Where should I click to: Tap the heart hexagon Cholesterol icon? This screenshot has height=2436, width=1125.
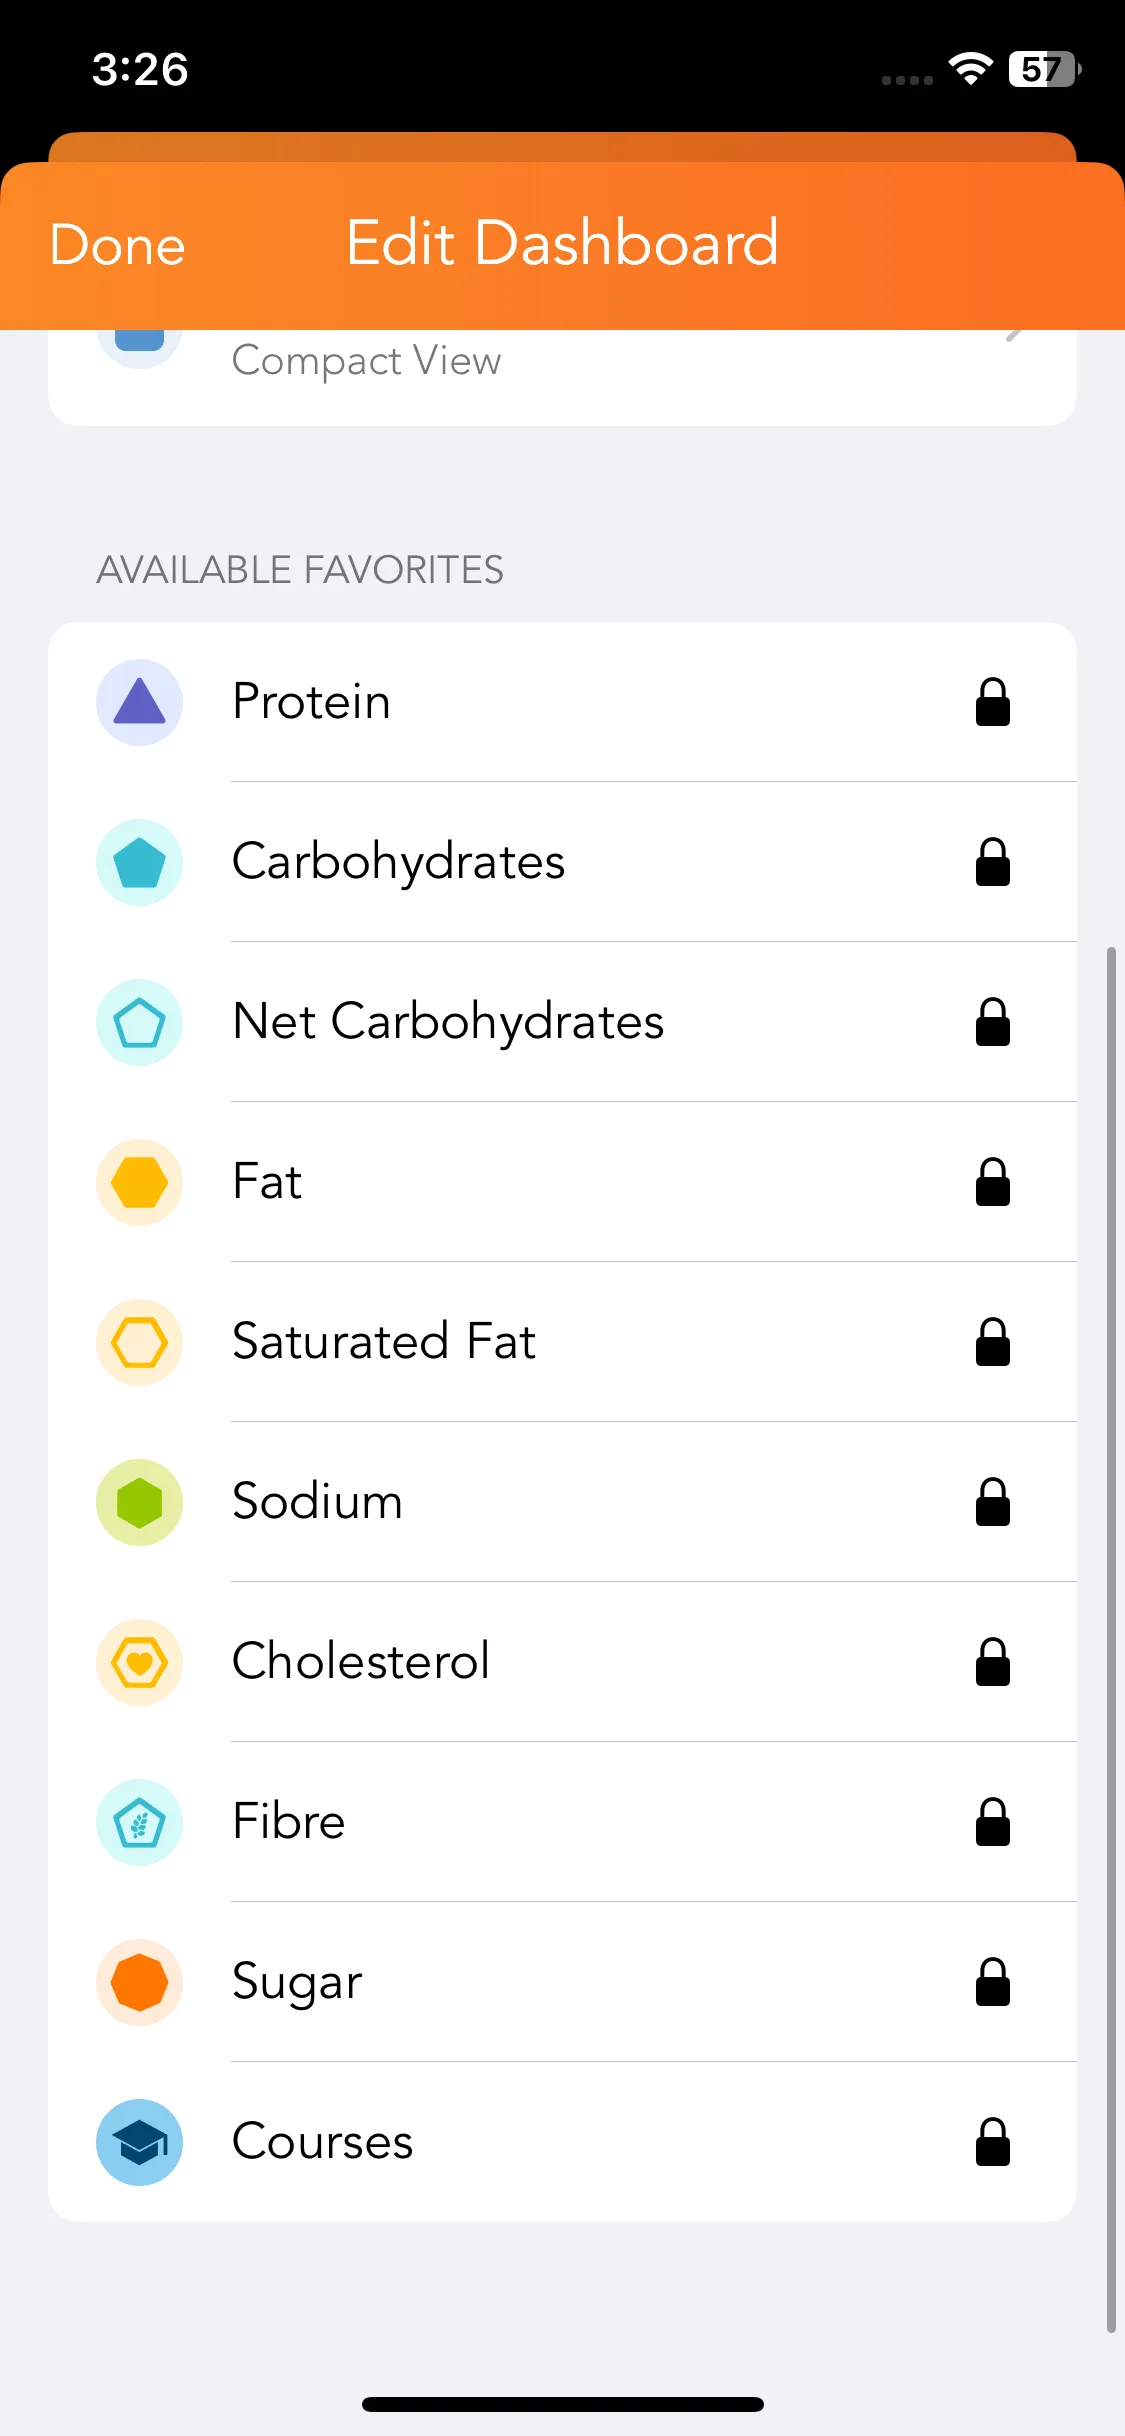click(139, 1662)
